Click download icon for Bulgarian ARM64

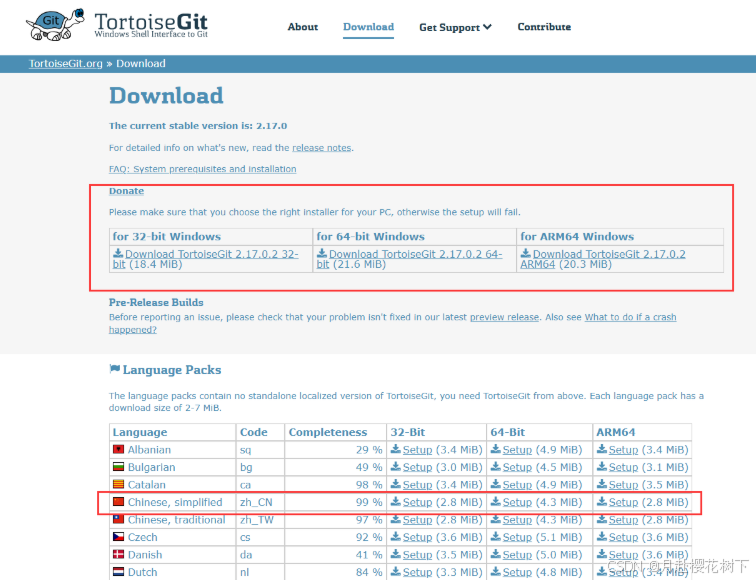point(602,466)
